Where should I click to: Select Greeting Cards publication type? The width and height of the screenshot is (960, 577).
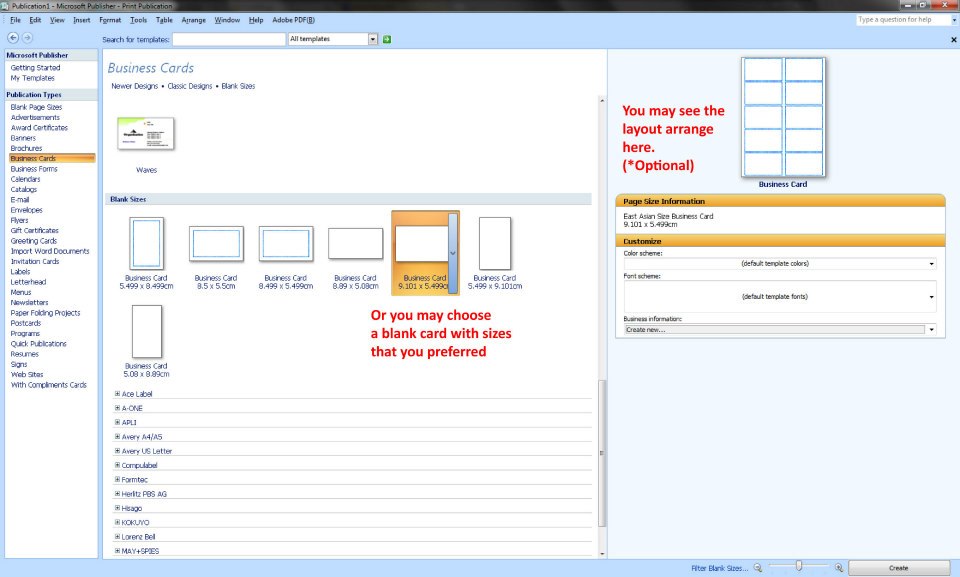pyautogui.click(x=34, y=241)
